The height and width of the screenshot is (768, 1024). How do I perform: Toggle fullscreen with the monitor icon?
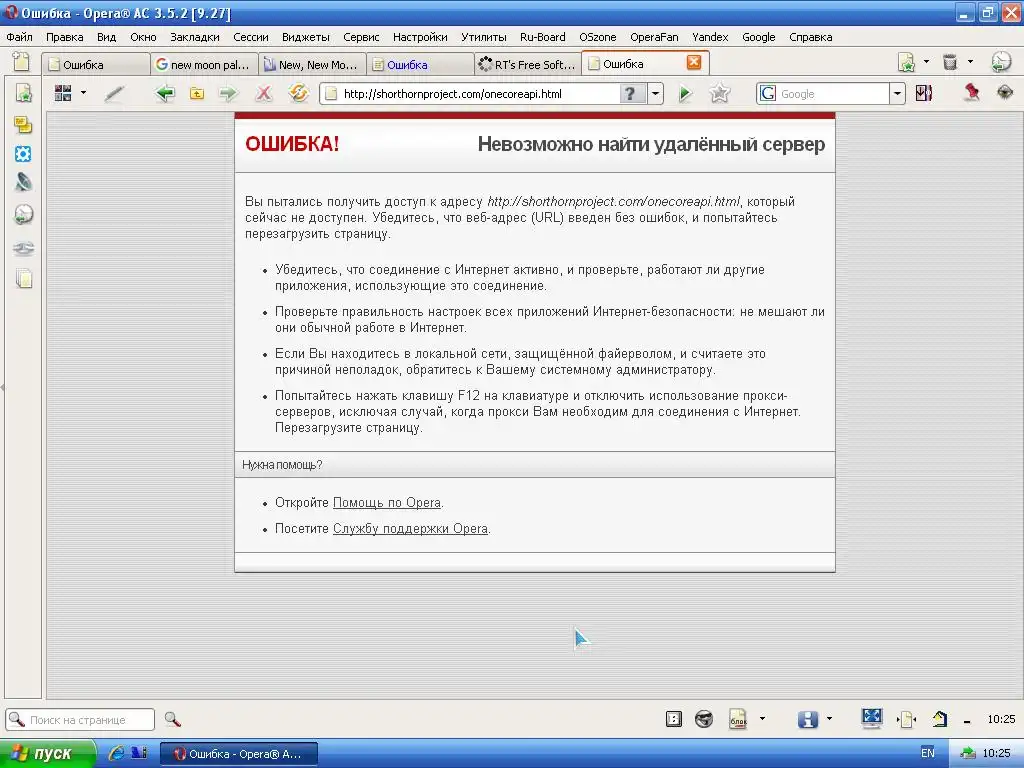pyautogui.click(x=872, y=718)
